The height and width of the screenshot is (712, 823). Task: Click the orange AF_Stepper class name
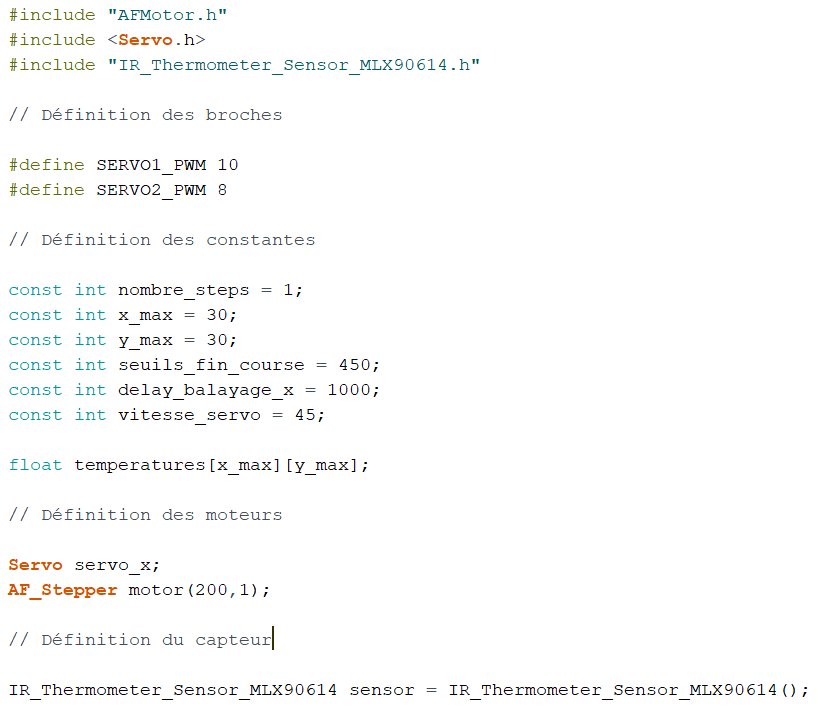(63, 590)
